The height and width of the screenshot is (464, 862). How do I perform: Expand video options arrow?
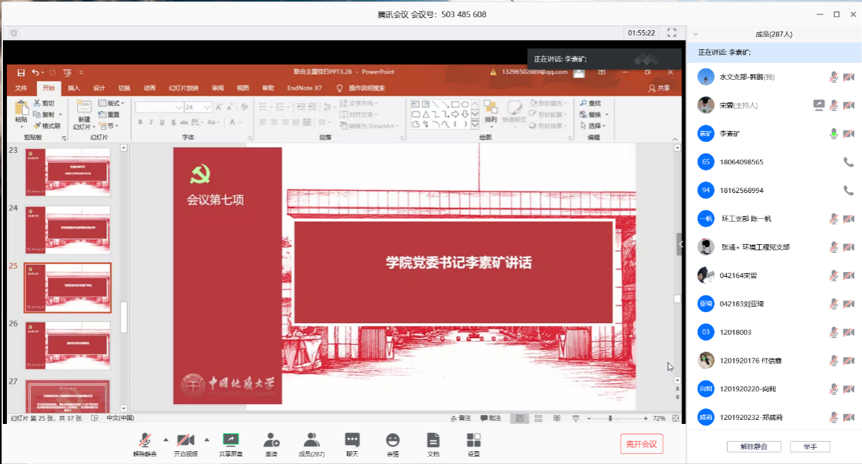click(207, 439)
